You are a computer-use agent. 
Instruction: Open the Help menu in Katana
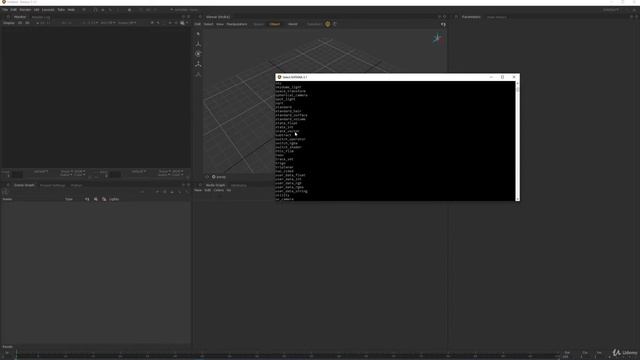click(71, 9)
